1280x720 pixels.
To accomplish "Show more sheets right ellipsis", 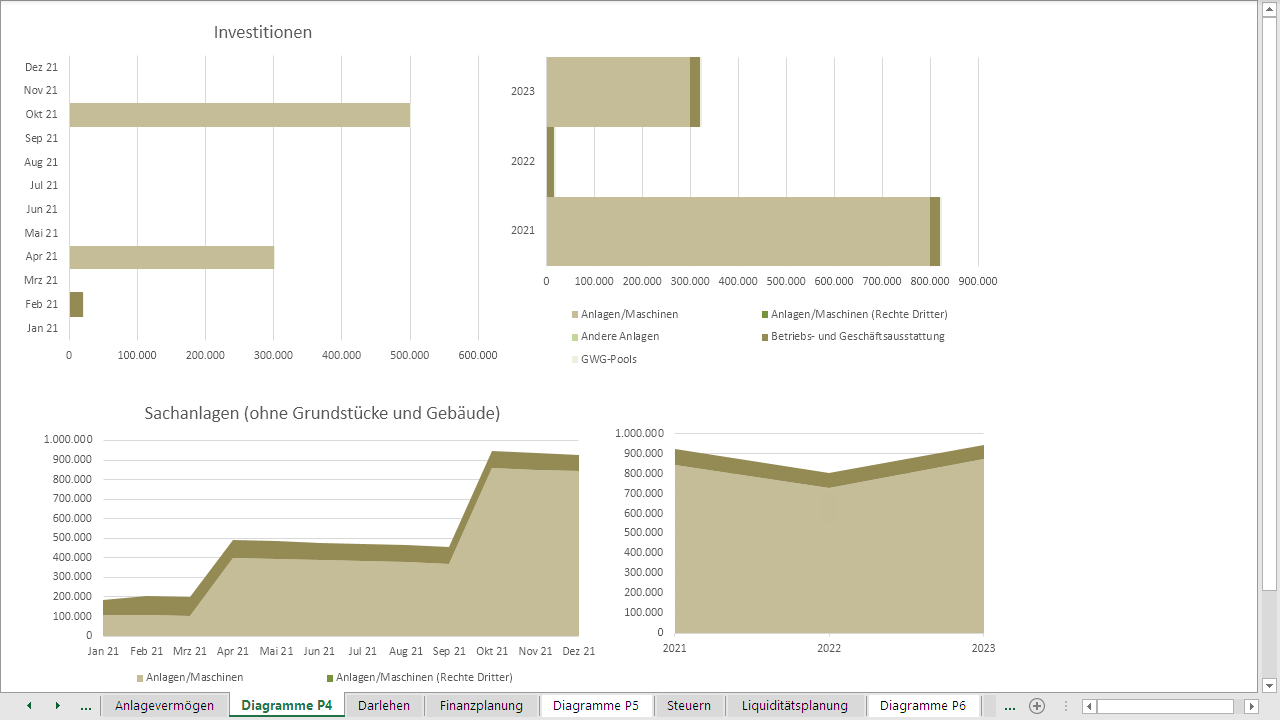I will (1009, 706).
